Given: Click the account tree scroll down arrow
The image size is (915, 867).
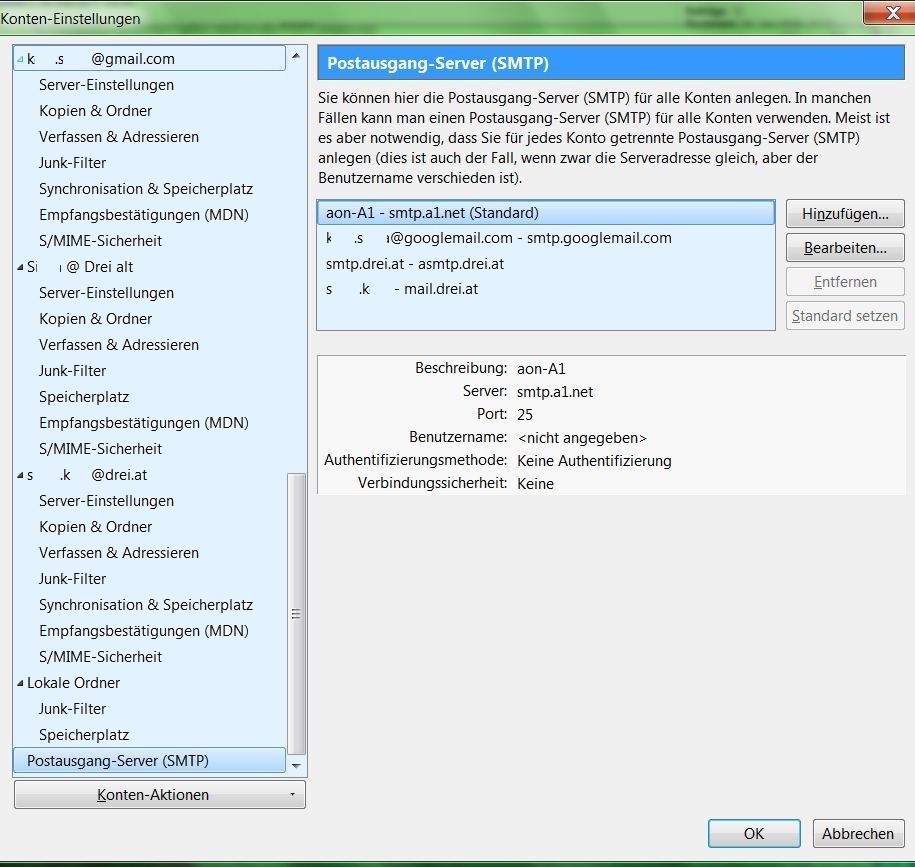Looking at the screenshot, I should [x=296, y=765].
